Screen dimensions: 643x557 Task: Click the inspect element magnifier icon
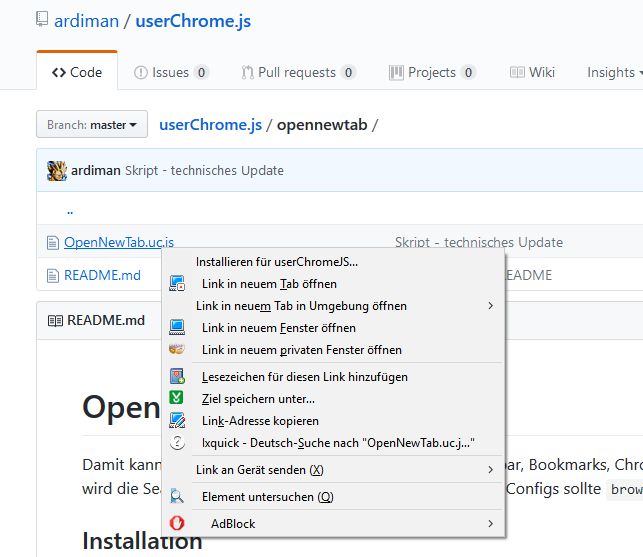[177, 496]
